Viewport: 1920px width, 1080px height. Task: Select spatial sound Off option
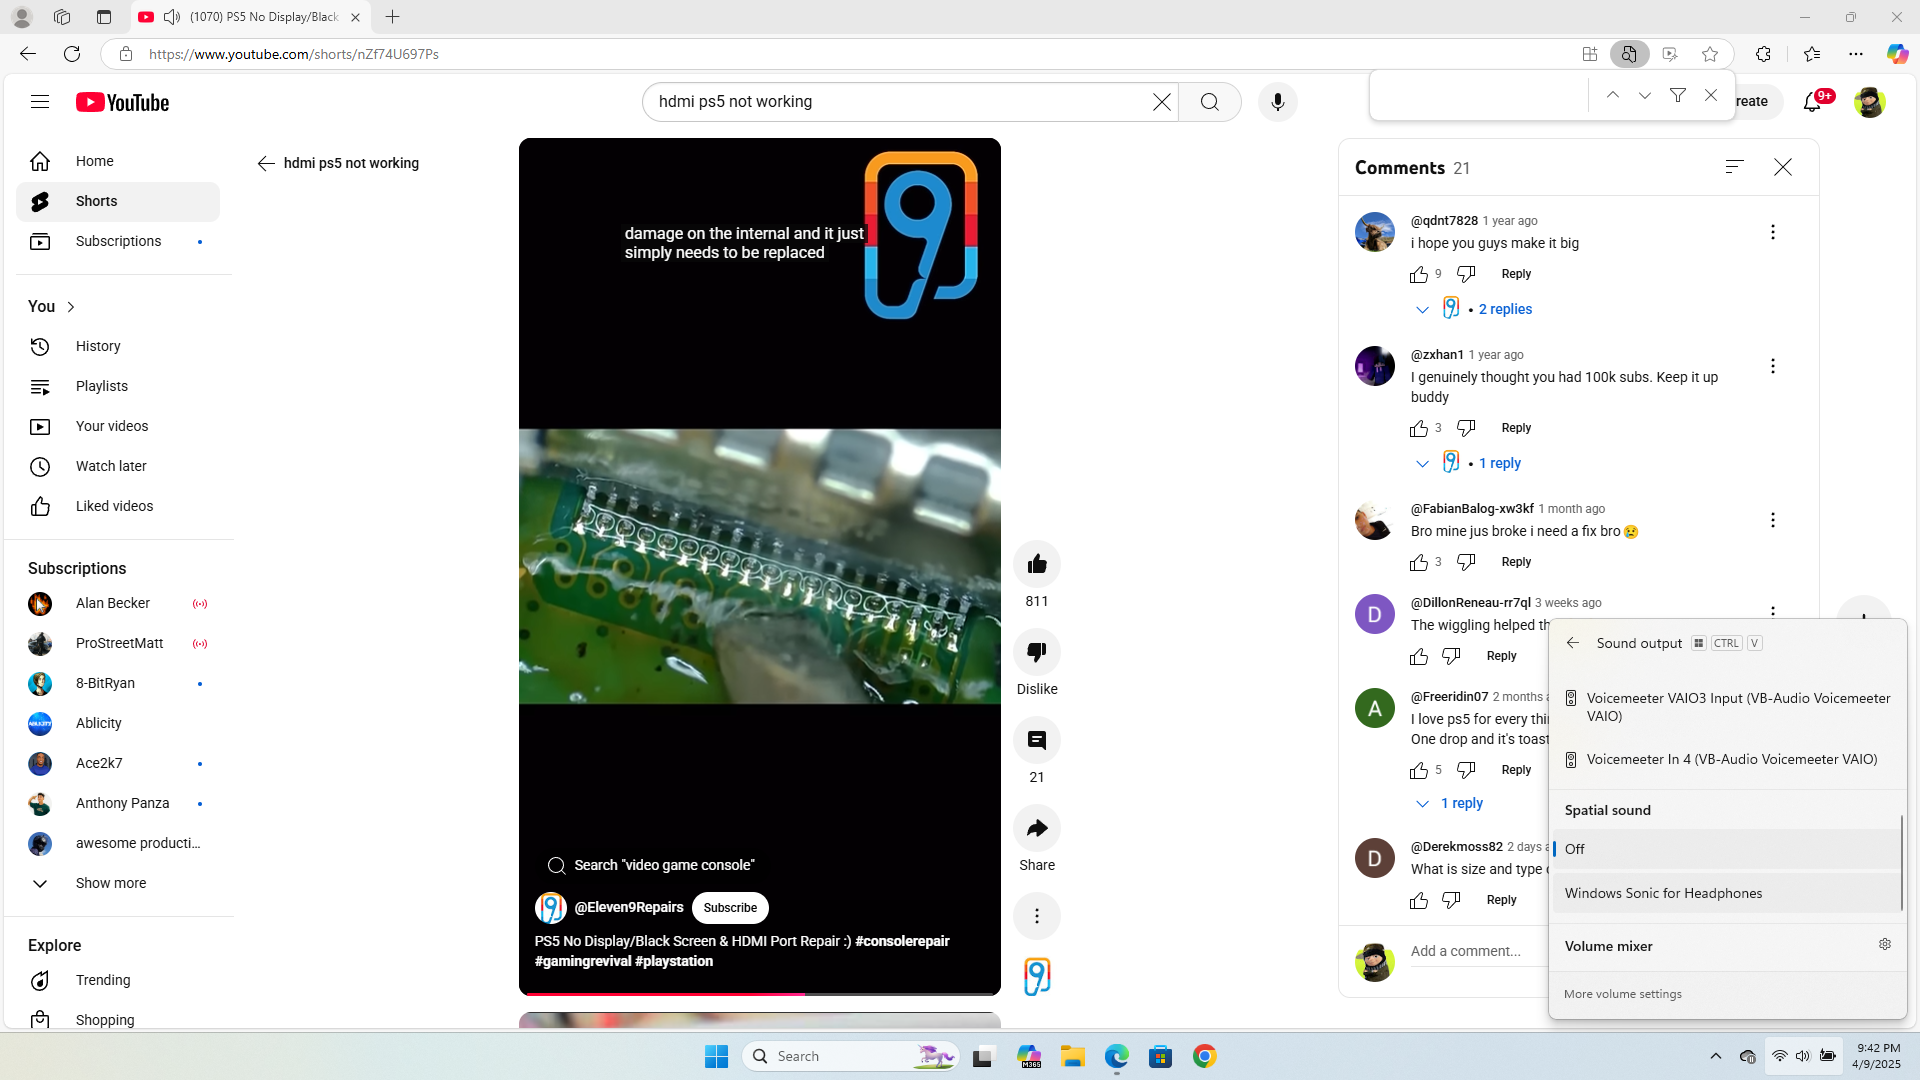[1726, 849]
